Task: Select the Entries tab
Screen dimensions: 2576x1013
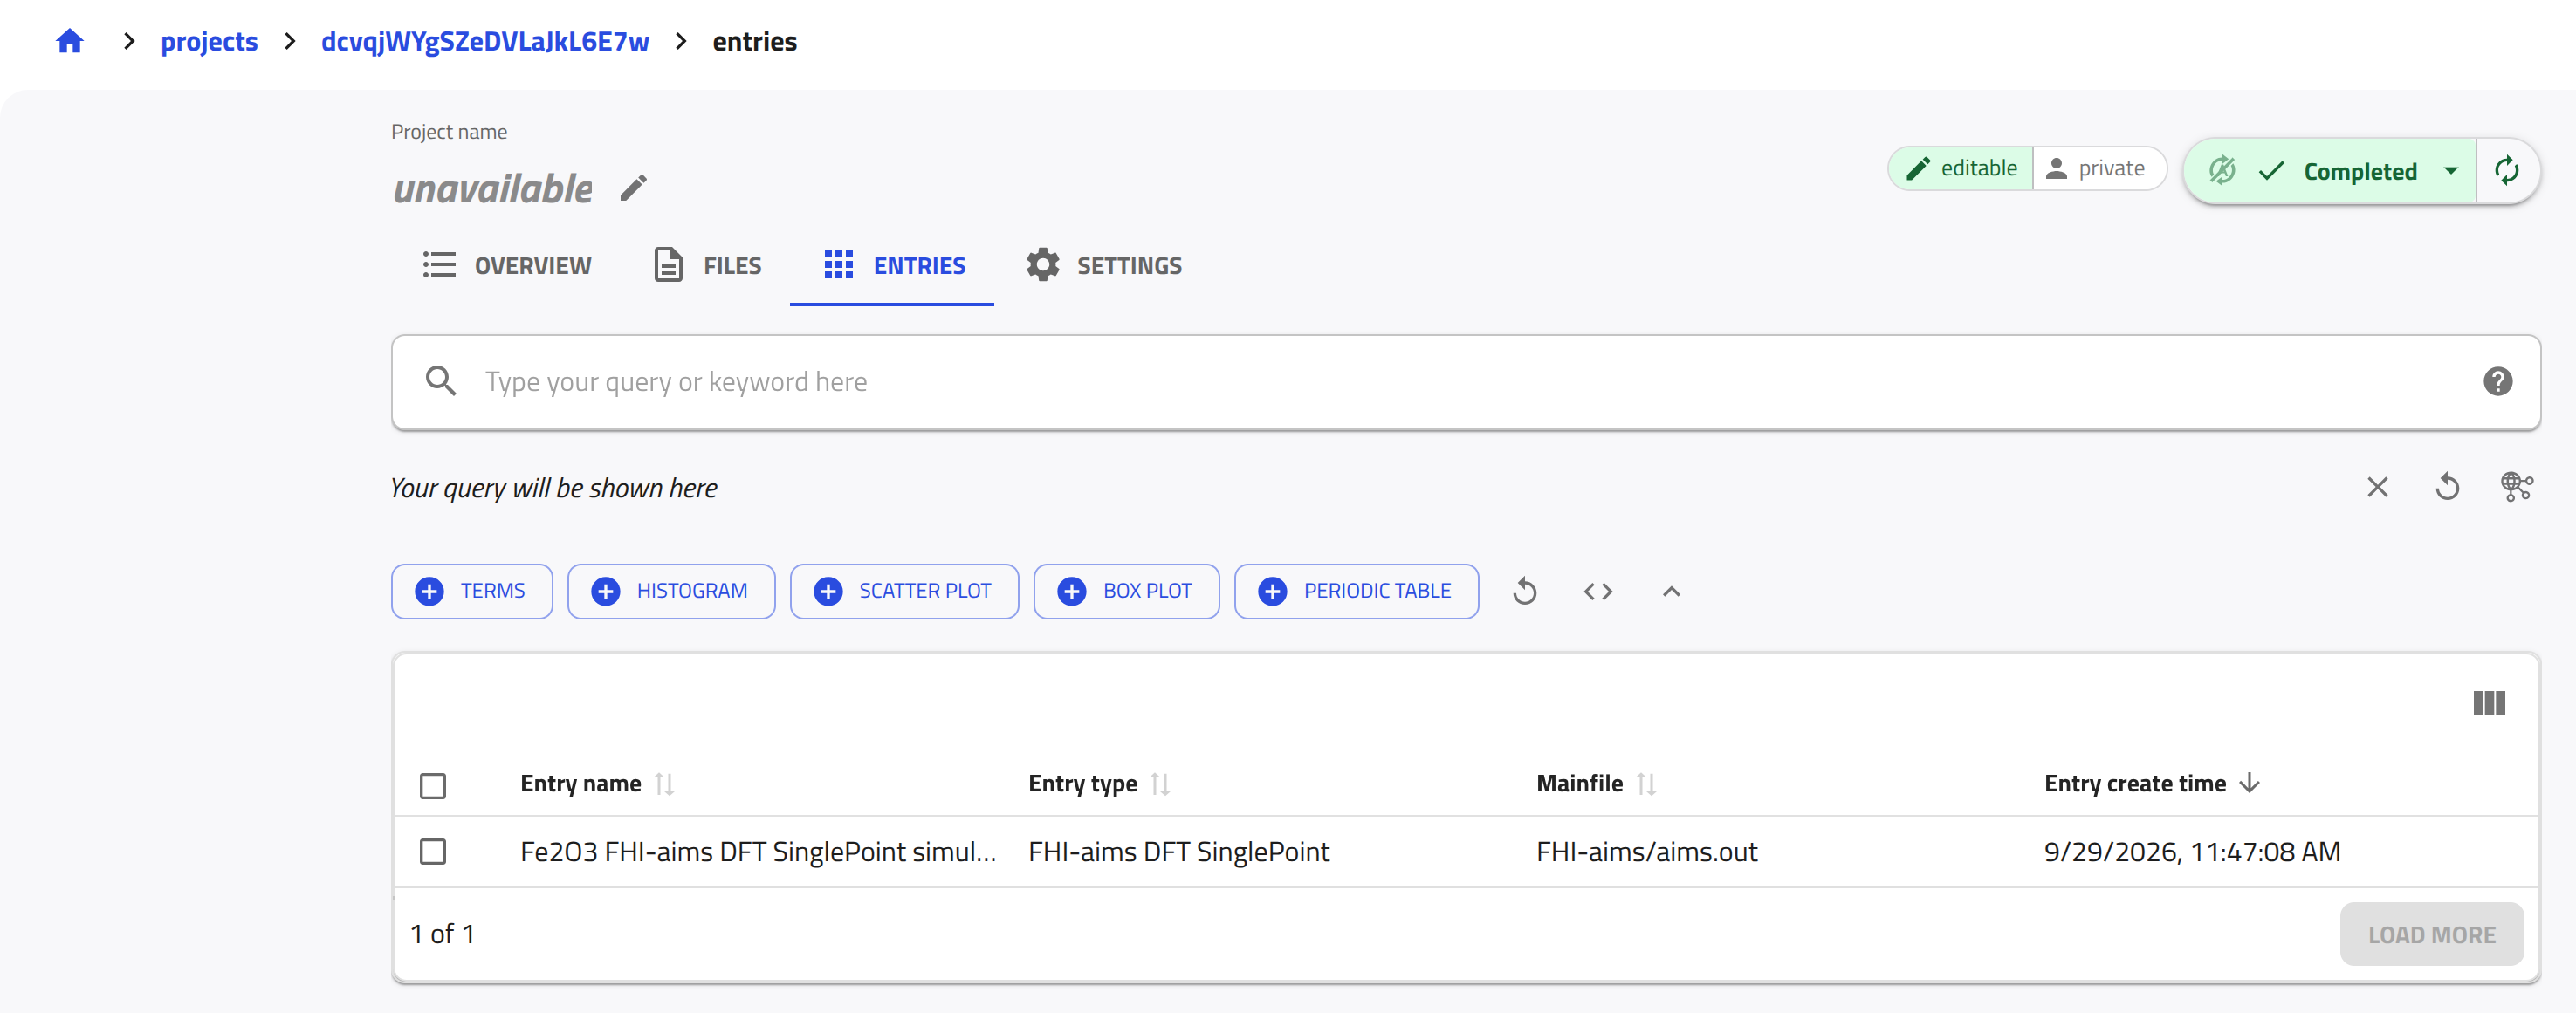Action: (x=893, y=265)
